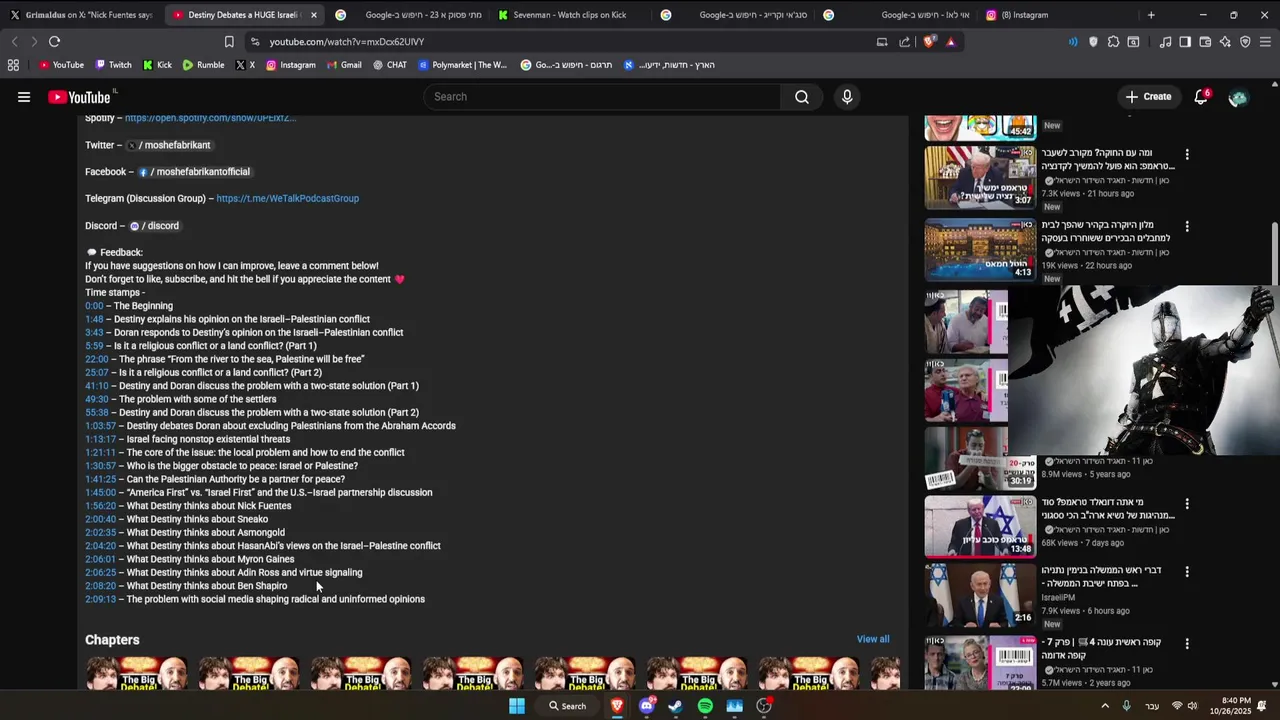The height and width of the screenshot is (720, 1280).
Task: Open the Rumble bookmark
Action: (x=203, y=65)
